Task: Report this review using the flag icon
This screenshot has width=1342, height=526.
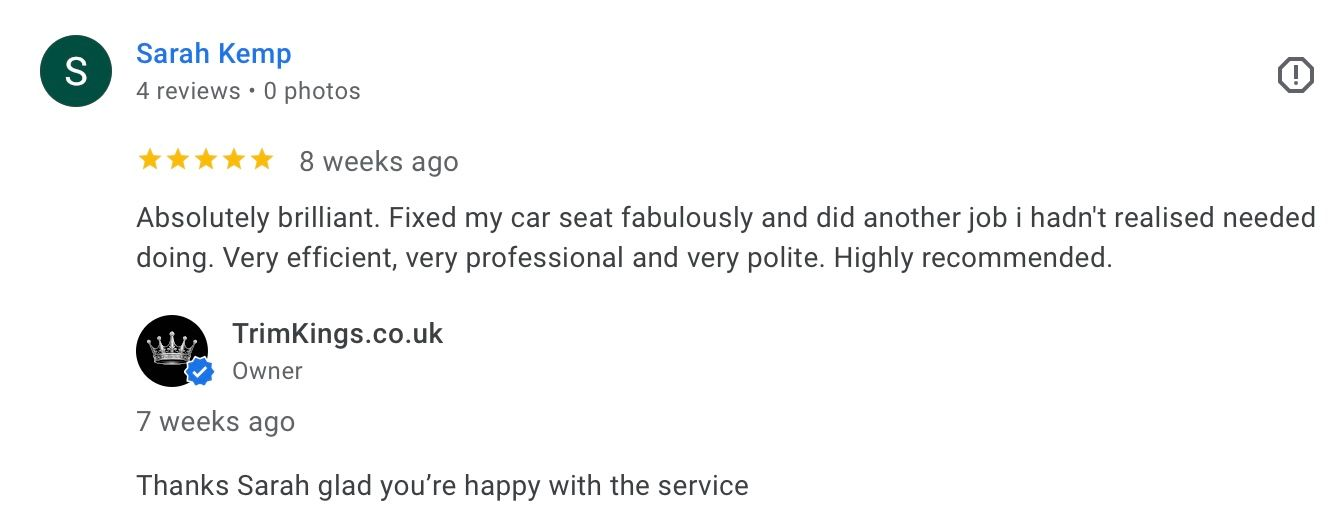Action: tap(1295, 75)
